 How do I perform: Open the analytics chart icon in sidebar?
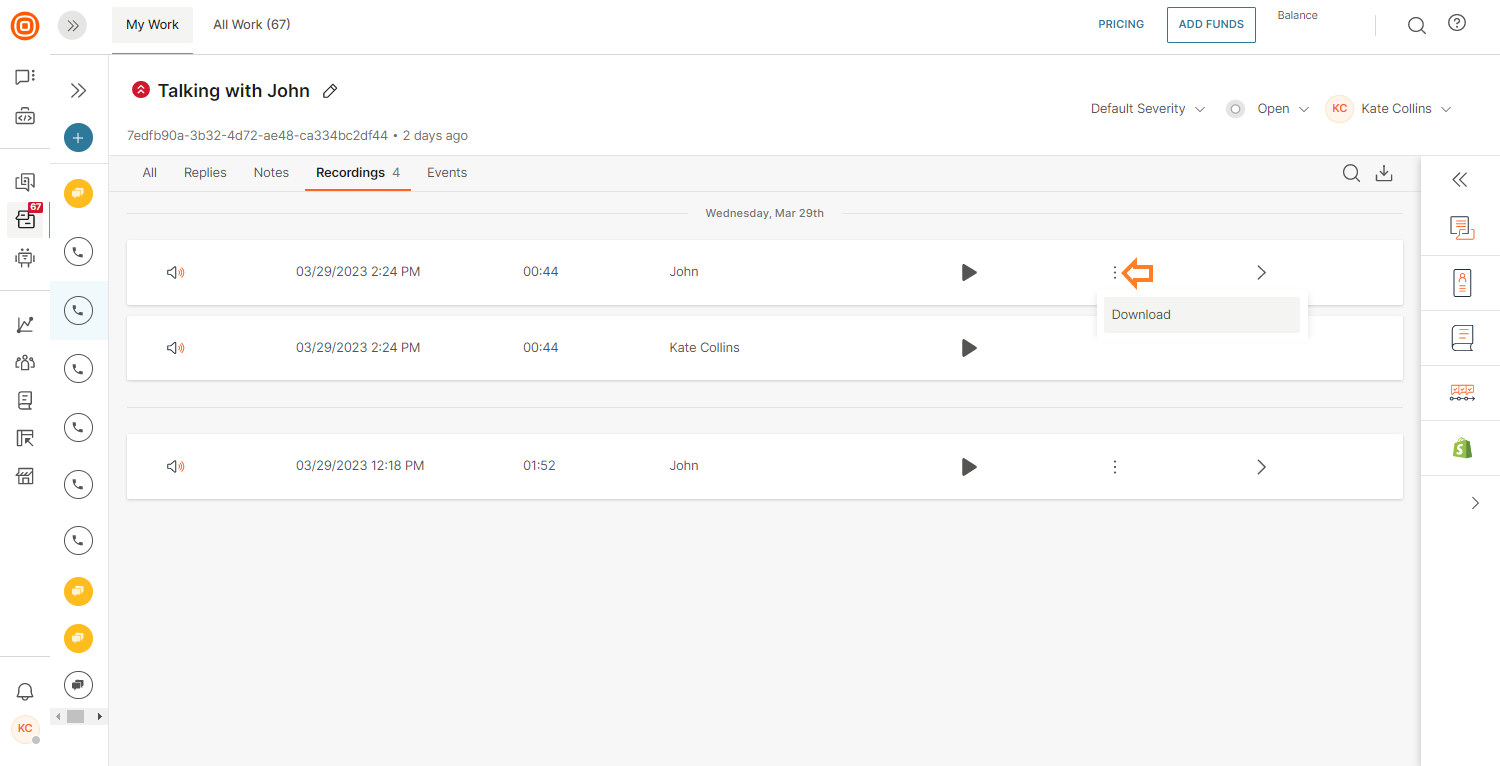point(25,325)
